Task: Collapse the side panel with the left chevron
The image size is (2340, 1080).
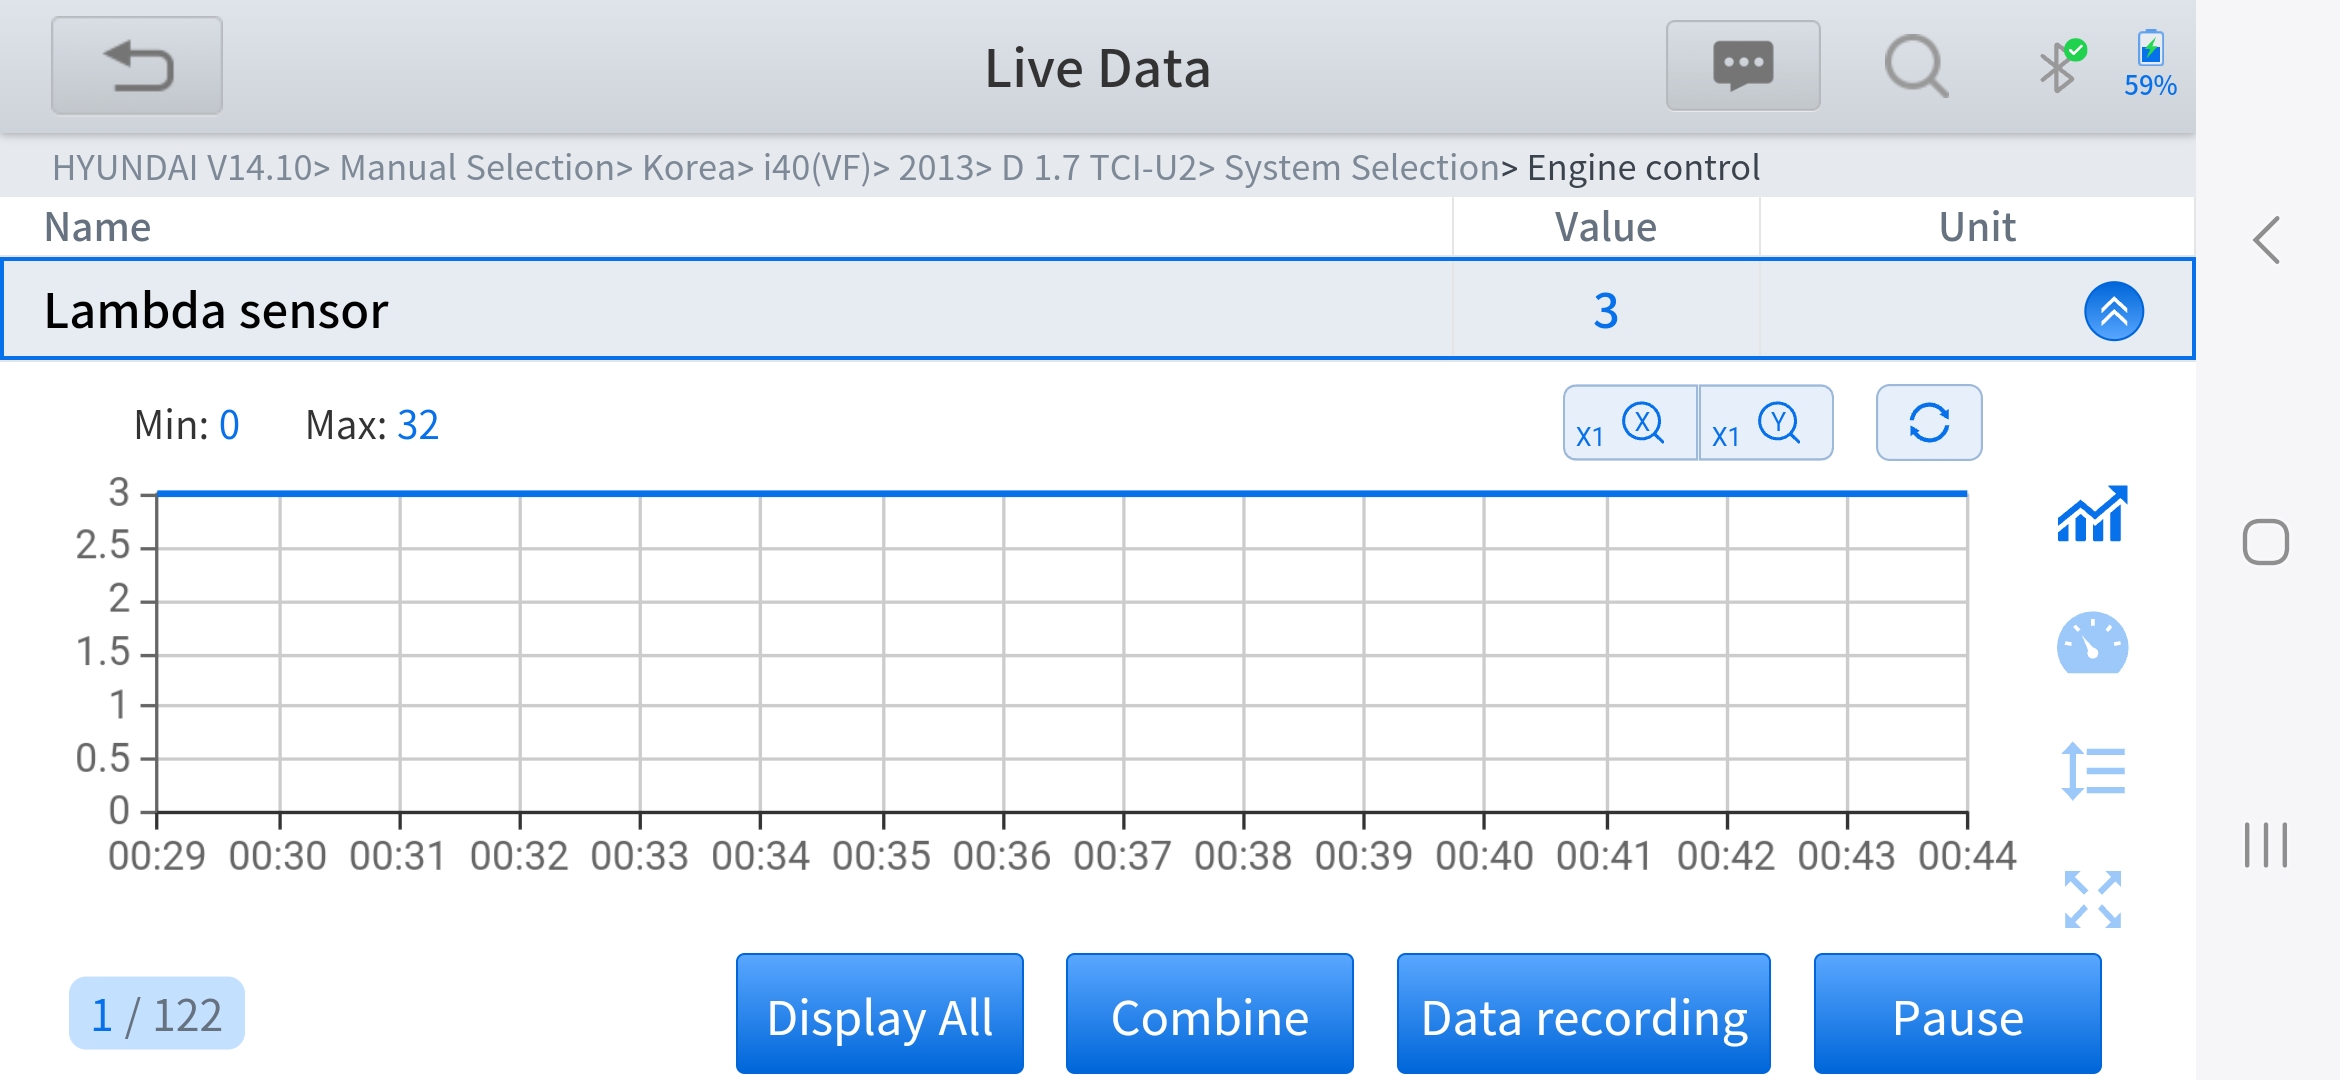Action: coord(2266,240)
